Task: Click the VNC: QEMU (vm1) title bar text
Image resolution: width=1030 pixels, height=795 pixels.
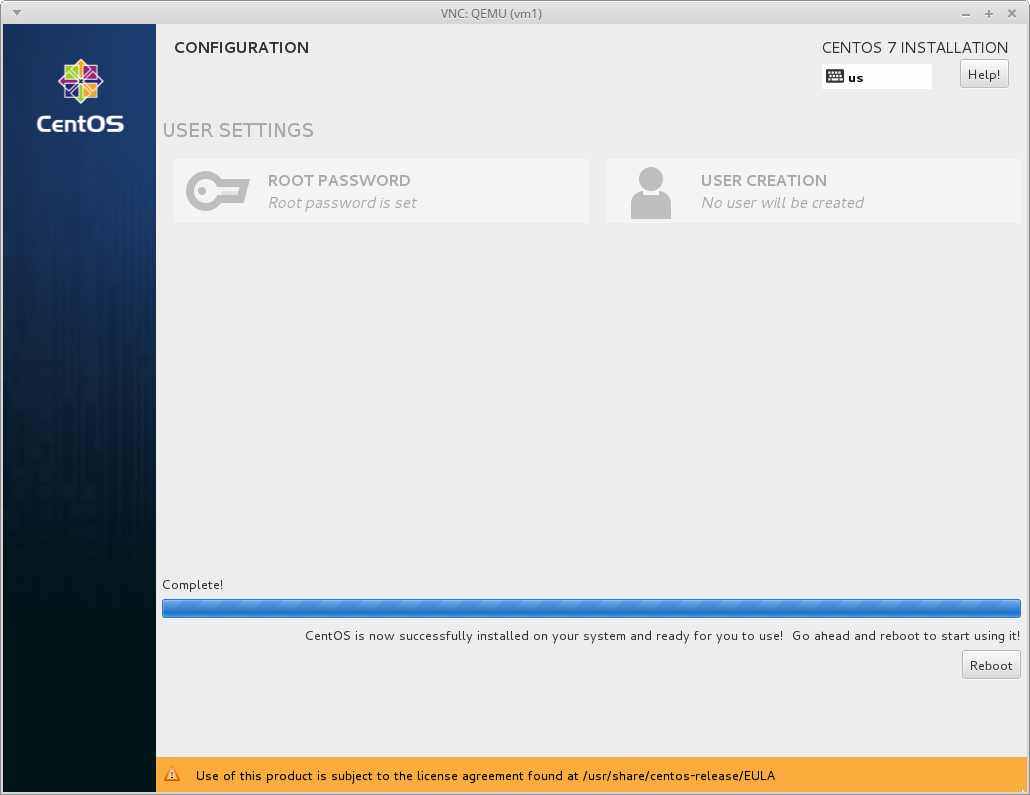Action: pyautogui.click(x=491, y=14)
